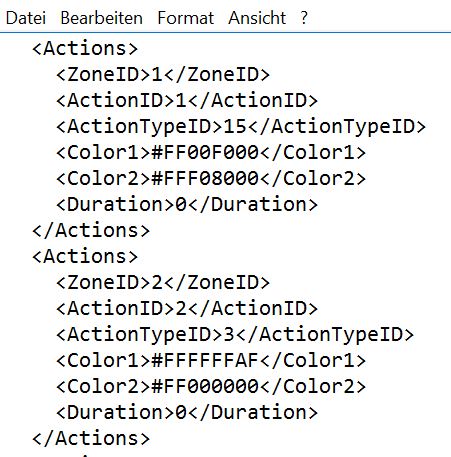Click the first closing </Actions> tag
The width and height of the screenshot is (451, 457).
(91, 230)
